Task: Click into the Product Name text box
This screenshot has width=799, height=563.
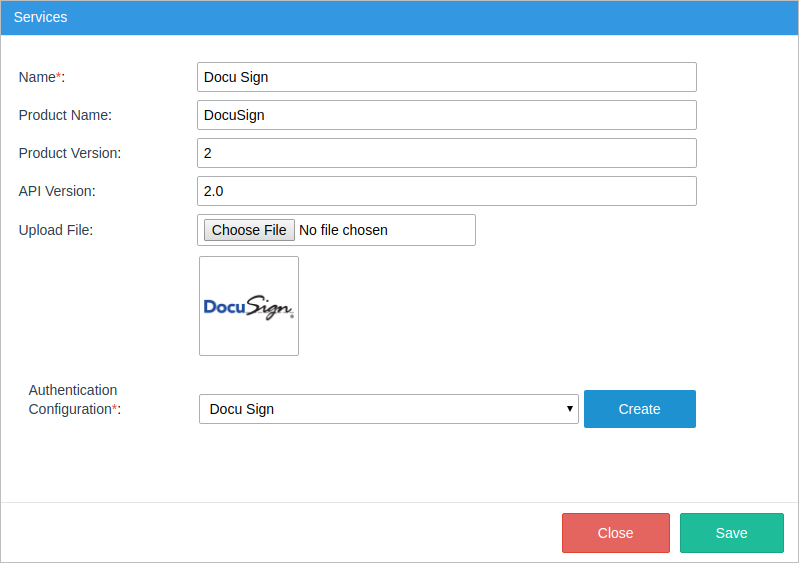Action: click(446, 115)
